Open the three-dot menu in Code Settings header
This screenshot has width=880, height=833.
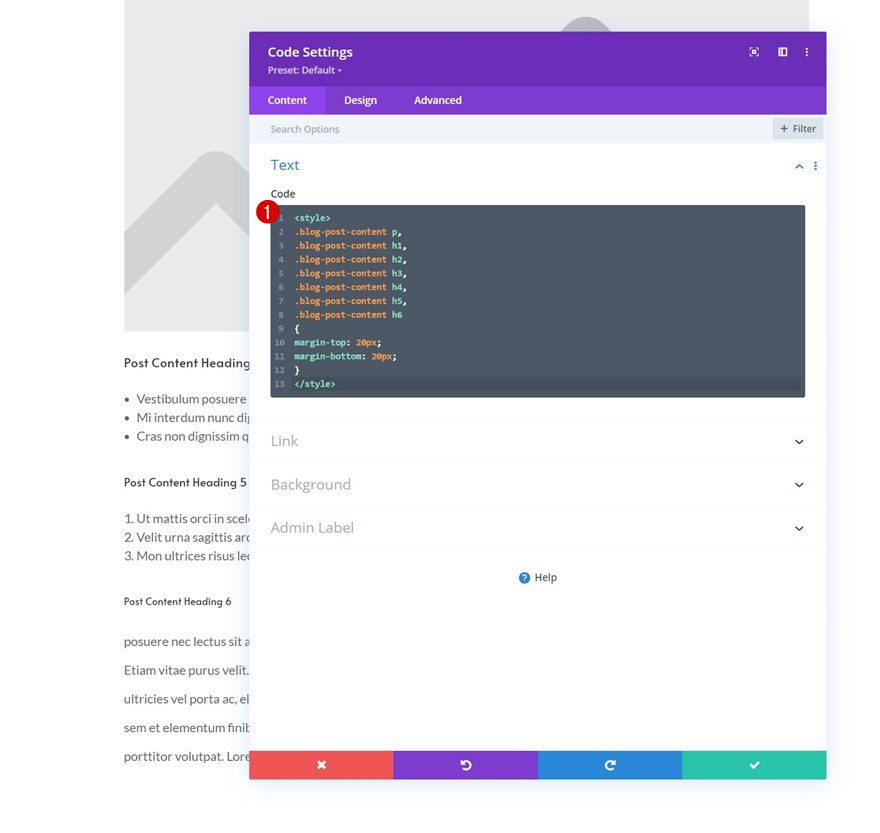click(807, 51)
